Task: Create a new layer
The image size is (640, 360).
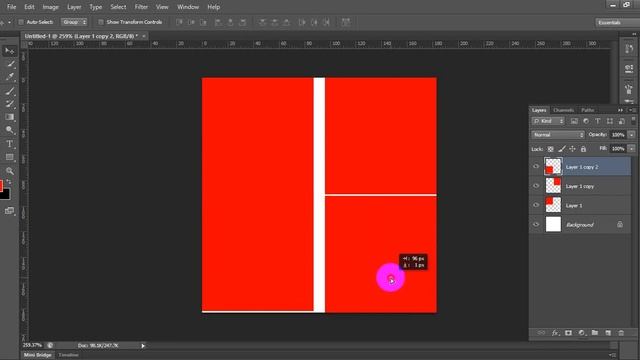Action: click(x=608, y=333)
